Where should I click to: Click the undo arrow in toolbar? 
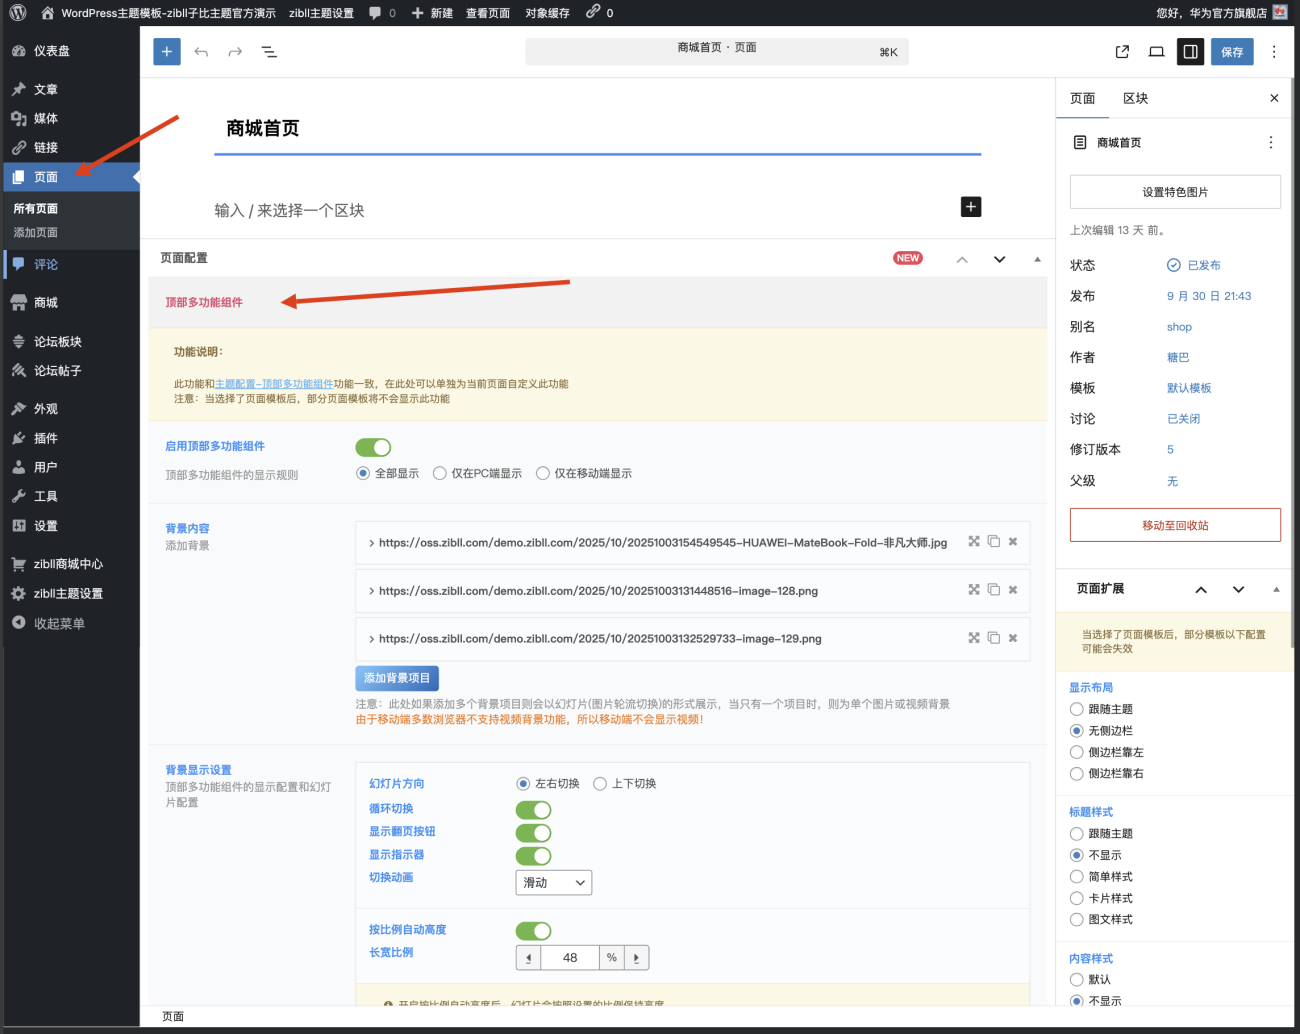click(201, 52)
